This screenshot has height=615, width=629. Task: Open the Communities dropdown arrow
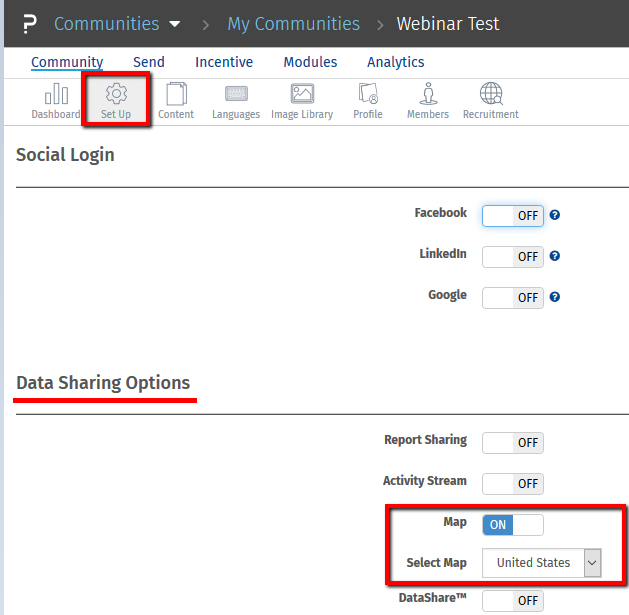pos(175,24)
